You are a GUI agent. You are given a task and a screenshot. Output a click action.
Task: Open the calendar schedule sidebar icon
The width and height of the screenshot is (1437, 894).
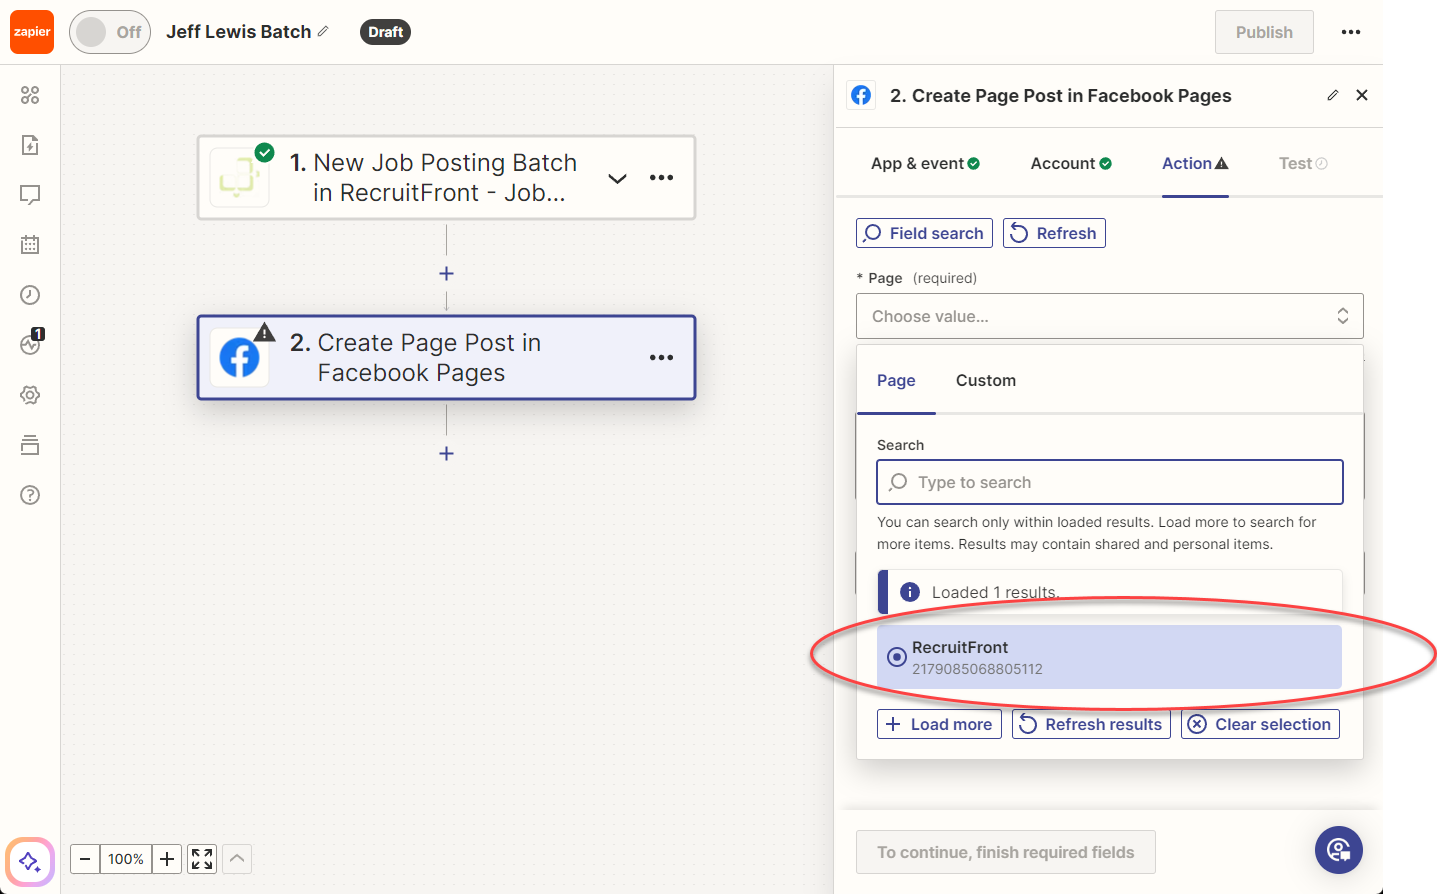(x=30, y=245)
